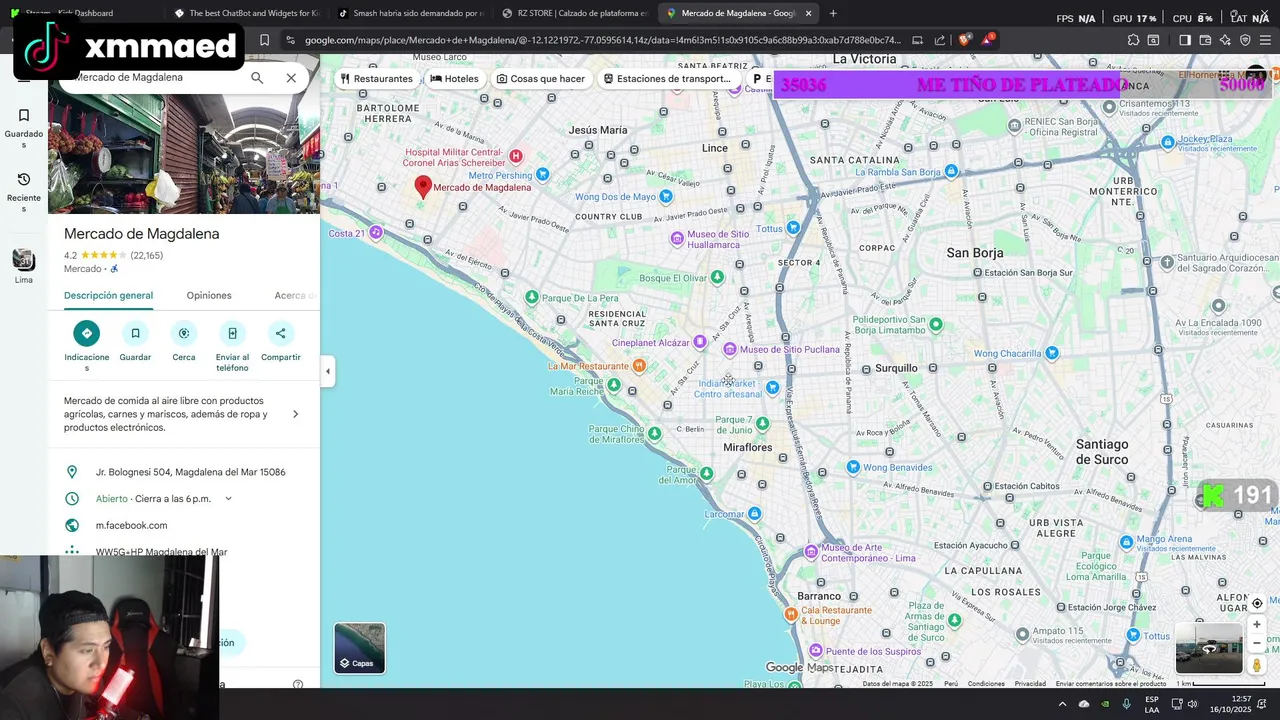Select Museo de Sitio Pucllana marker

click(x=730, y=349)
